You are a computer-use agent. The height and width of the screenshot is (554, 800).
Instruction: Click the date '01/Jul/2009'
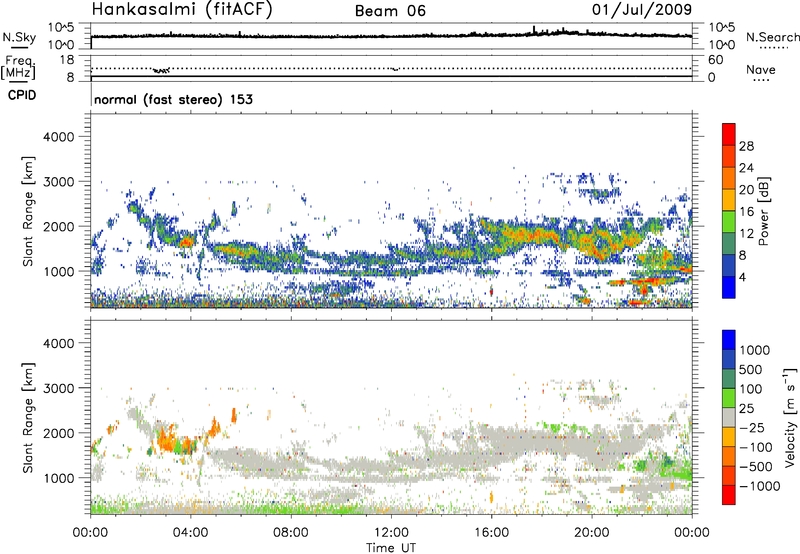(x=642, y=9)
